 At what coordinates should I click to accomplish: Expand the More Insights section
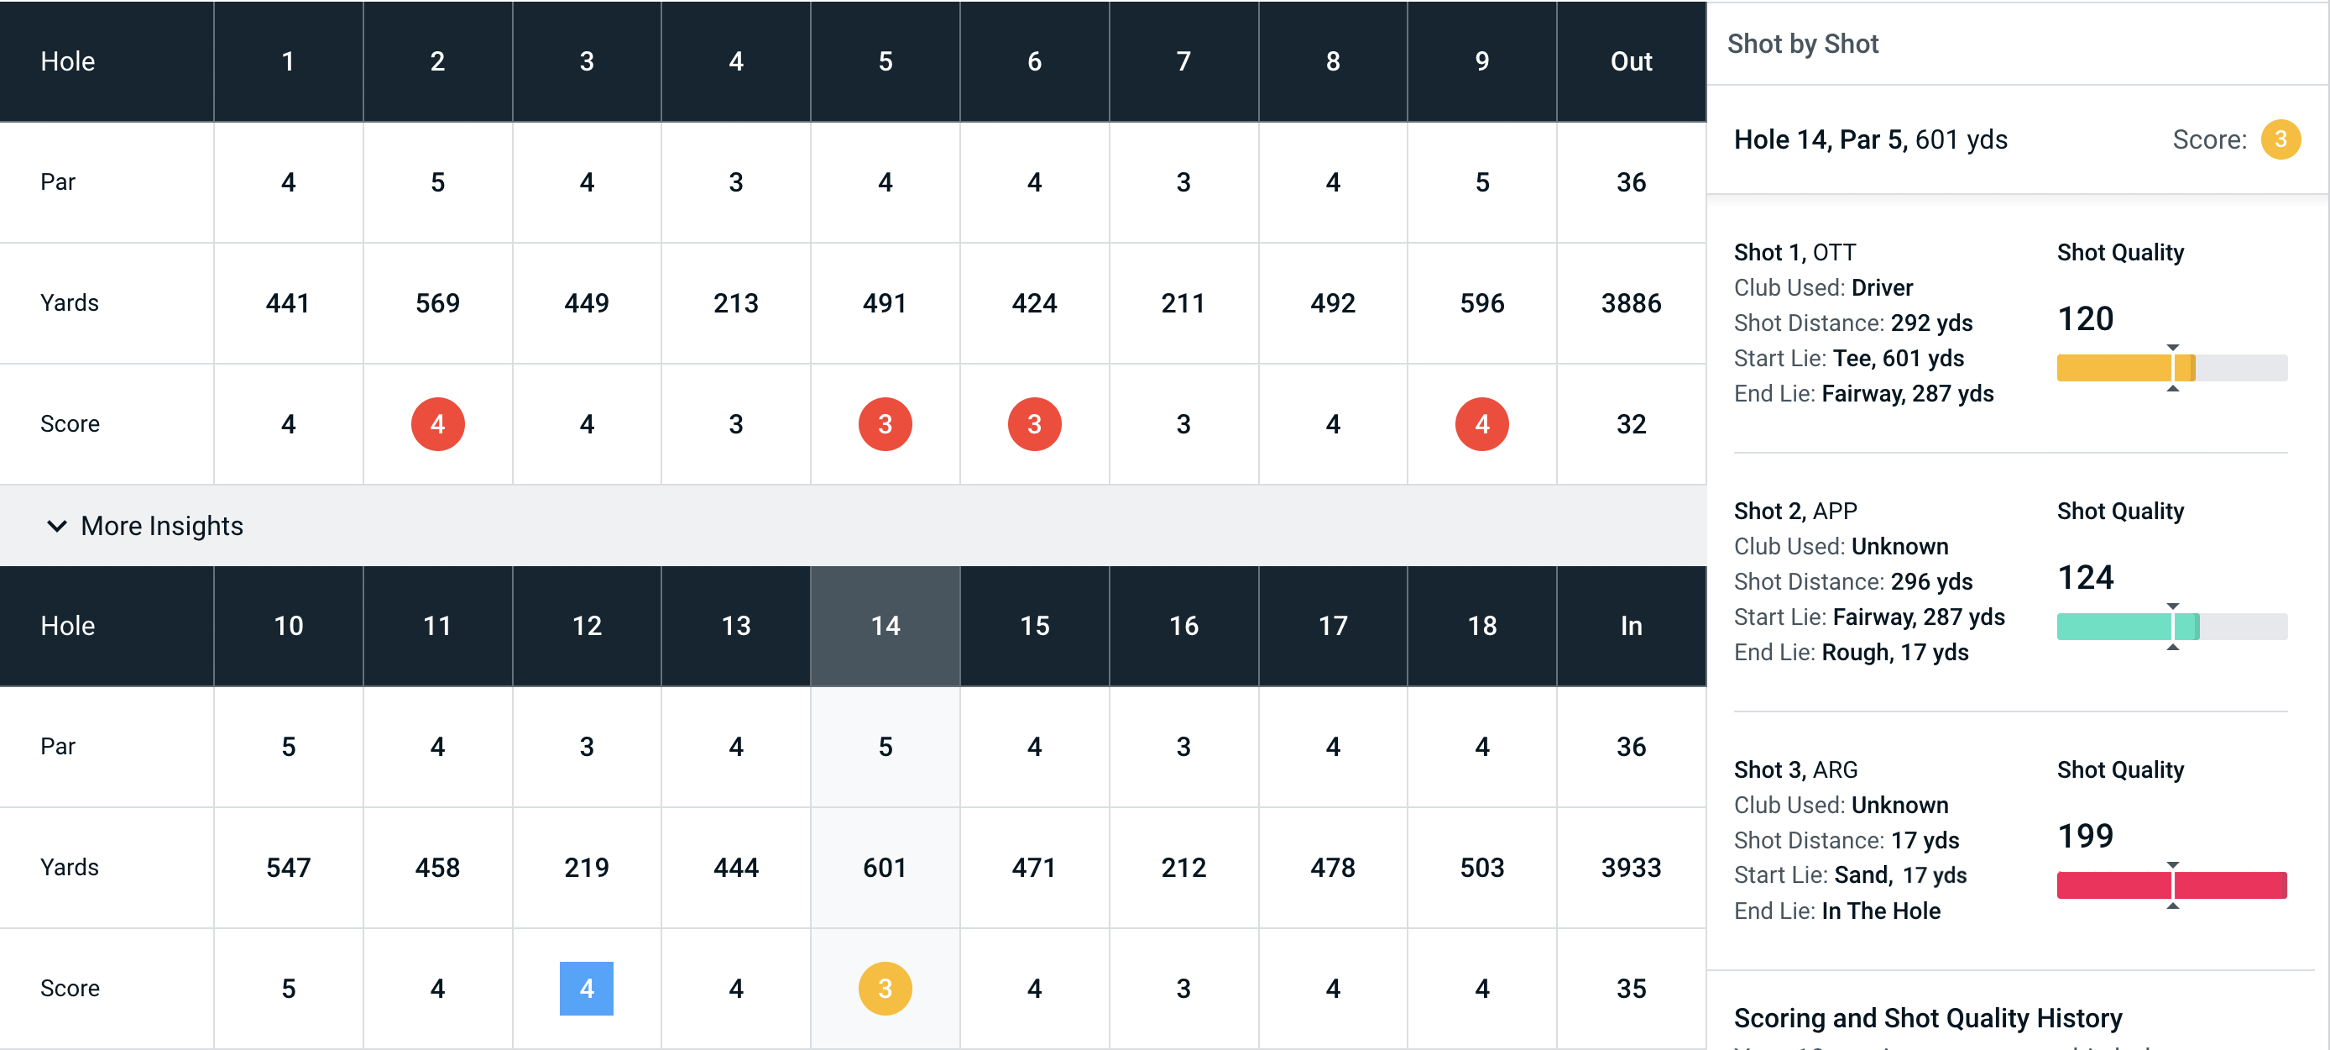tap(162, 526)
